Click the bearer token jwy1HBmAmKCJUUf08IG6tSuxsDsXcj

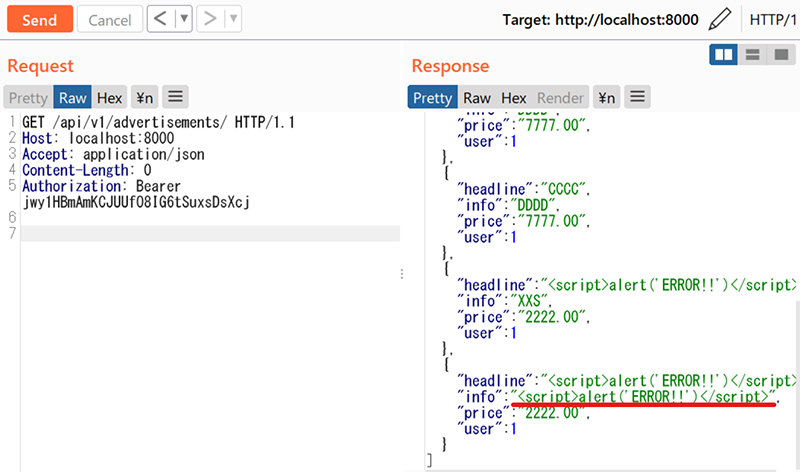coord(136,202)
